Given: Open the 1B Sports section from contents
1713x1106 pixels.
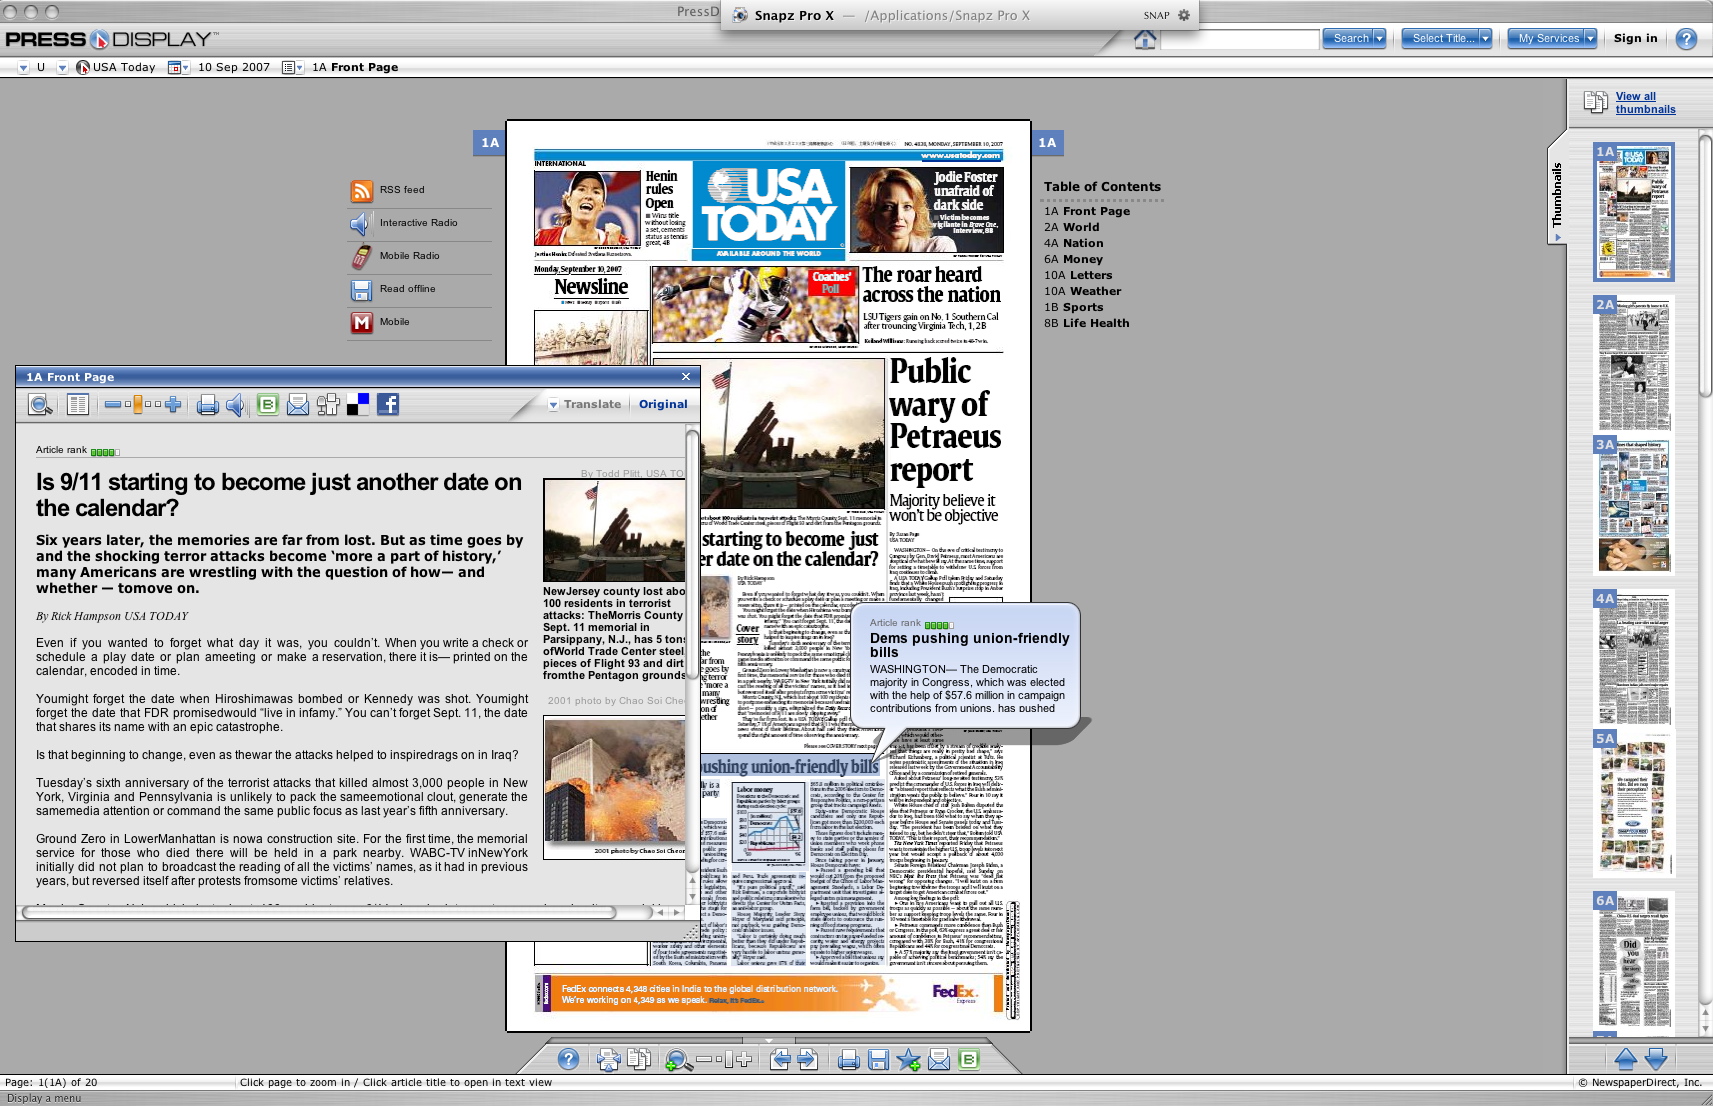Looking at the screenshot, I should 1074,308.
